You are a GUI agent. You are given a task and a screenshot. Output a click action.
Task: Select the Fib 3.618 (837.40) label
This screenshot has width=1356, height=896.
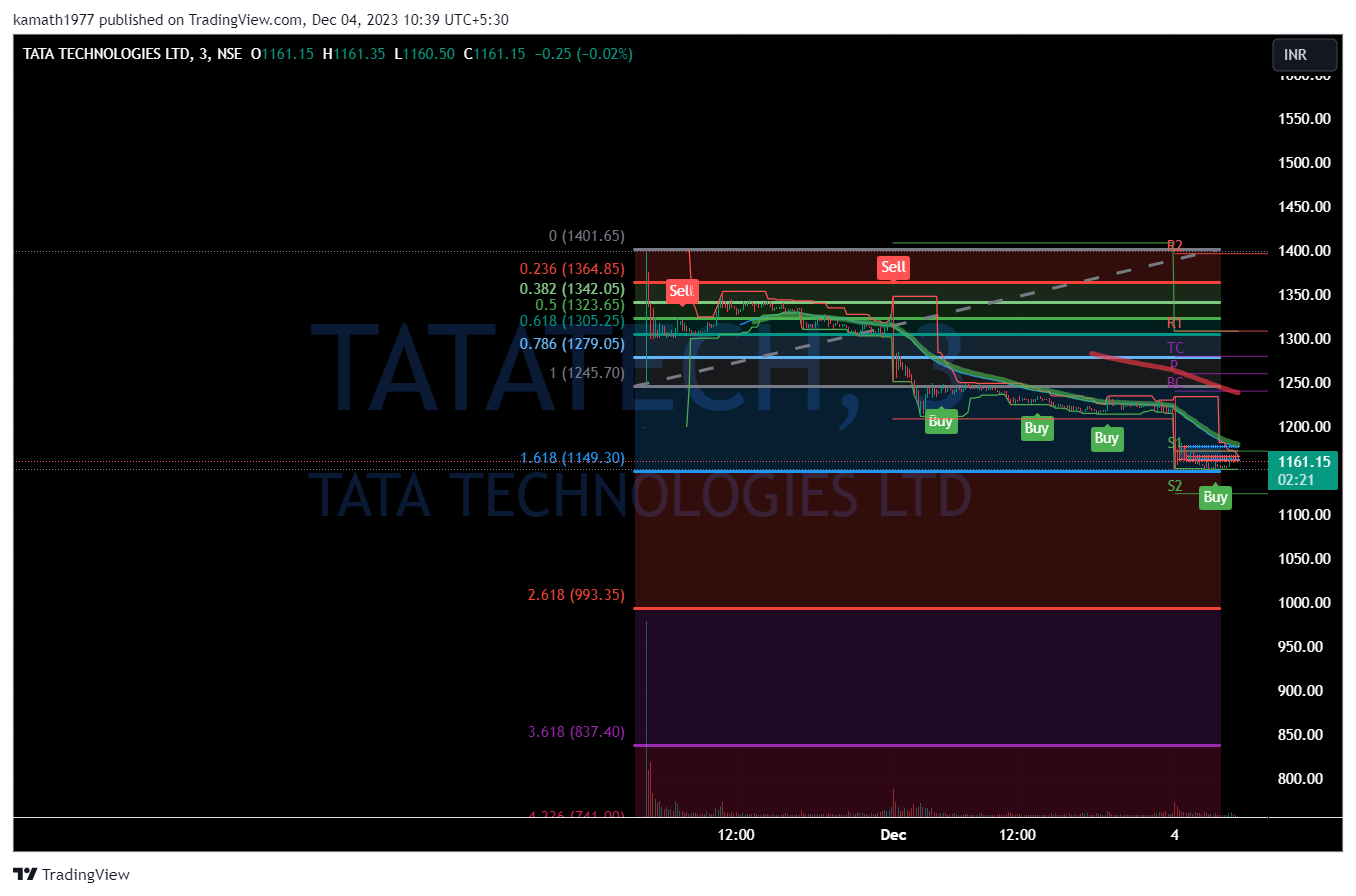(576, 732)
